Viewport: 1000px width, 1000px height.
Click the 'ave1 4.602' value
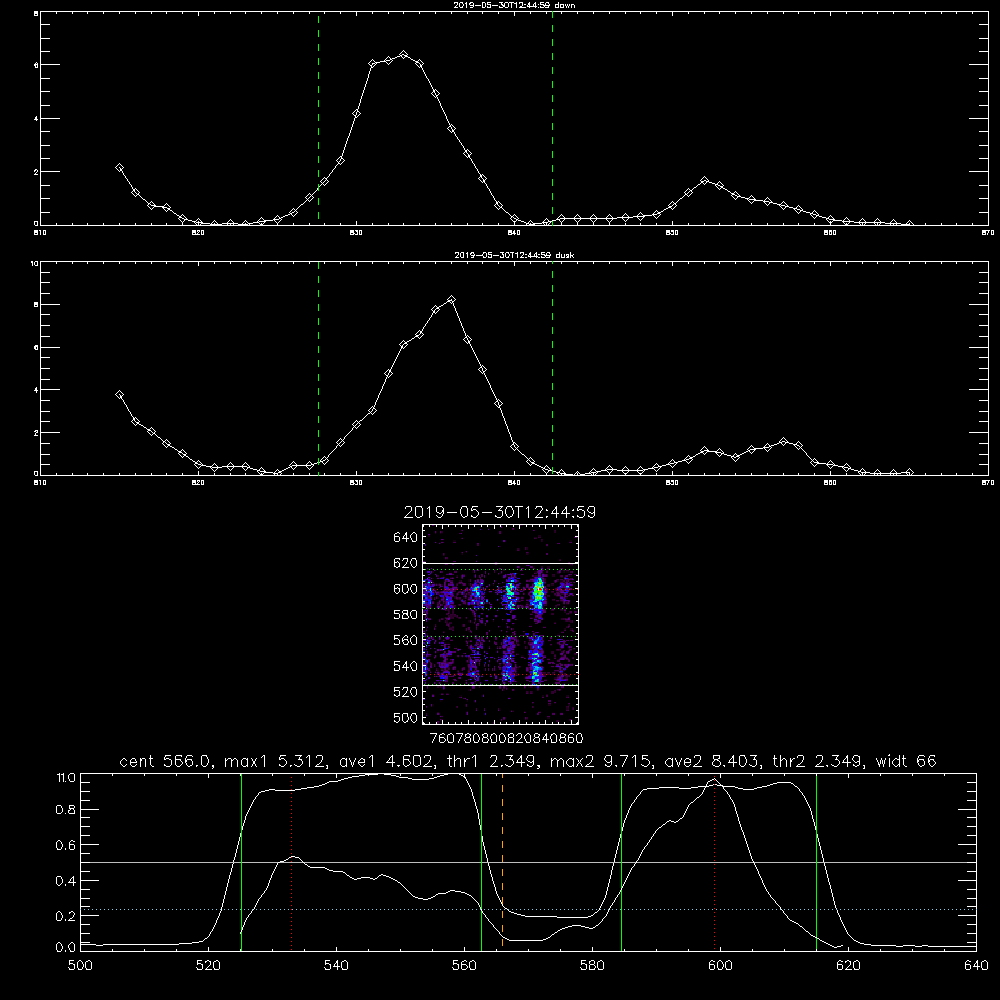[x=386, y=761]
